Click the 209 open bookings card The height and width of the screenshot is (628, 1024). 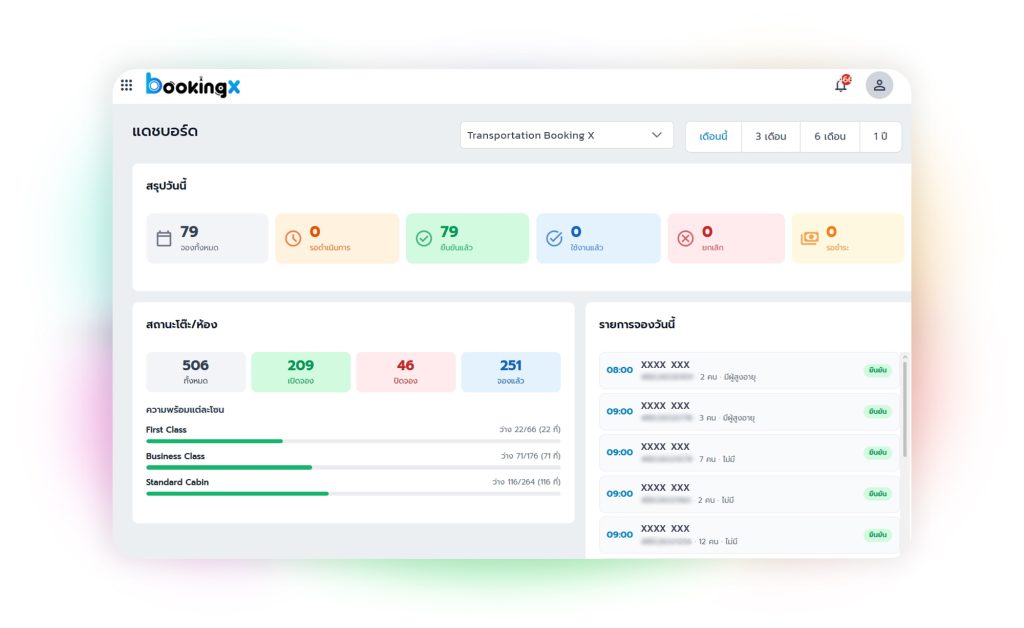[301, 372]
